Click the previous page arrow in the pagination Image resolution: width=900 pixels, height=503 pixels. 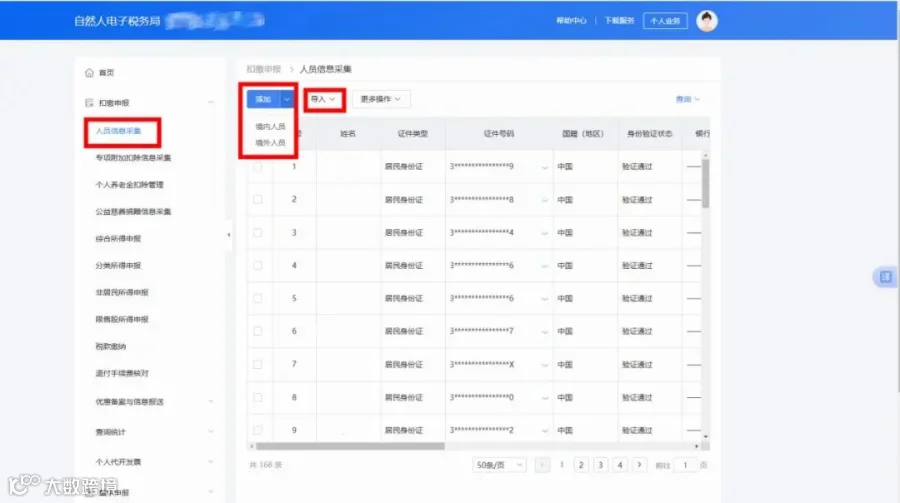point(542,465)
